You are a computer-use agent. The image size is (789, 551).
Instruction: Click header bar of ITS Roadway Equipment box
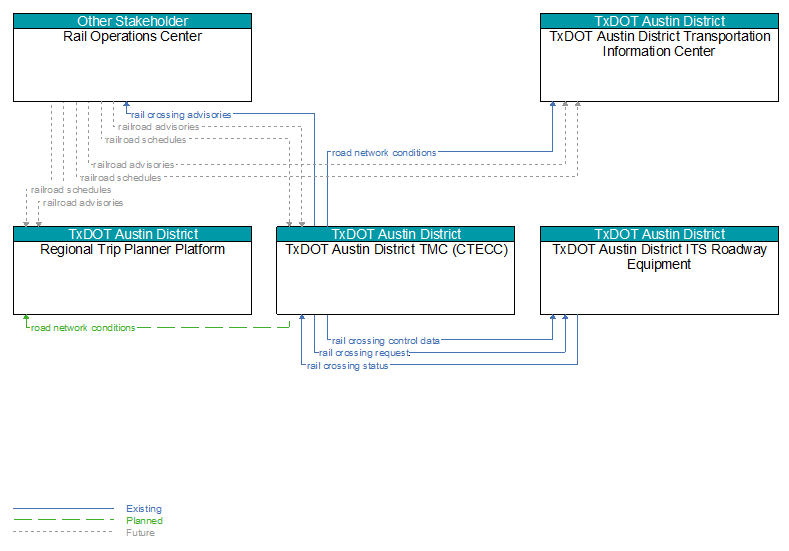[x=659, y=234]
